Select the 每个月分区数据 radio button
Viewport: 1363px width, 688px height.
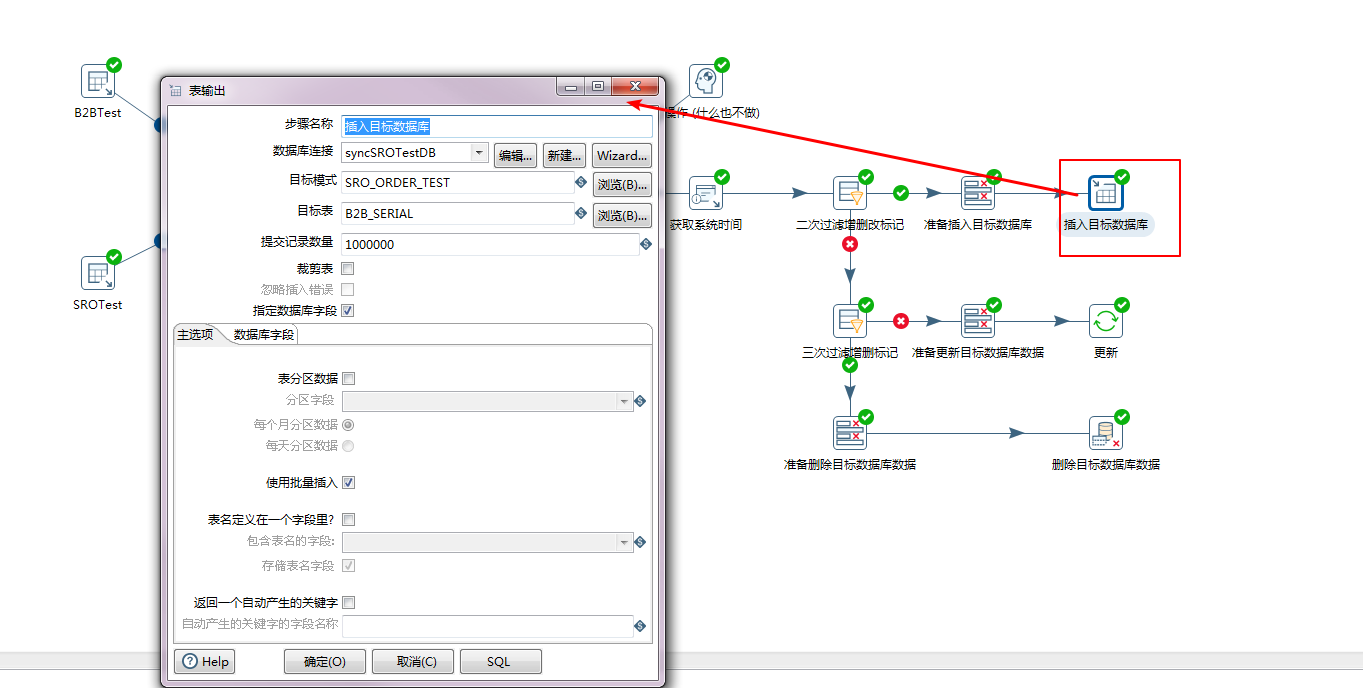click(x=348, y=424)
